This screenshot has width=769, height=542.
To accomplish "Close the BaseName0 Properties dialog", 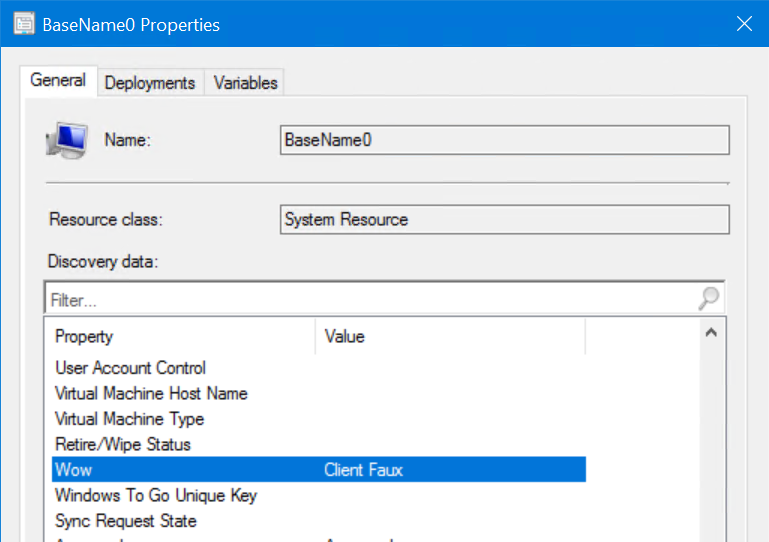I will tap(744, 24).
